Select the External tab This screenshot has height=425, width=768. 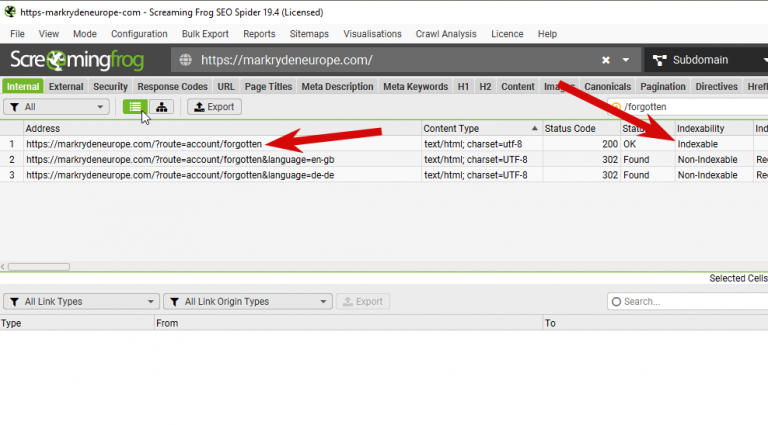pyautogui.click(x=66, y=87)
